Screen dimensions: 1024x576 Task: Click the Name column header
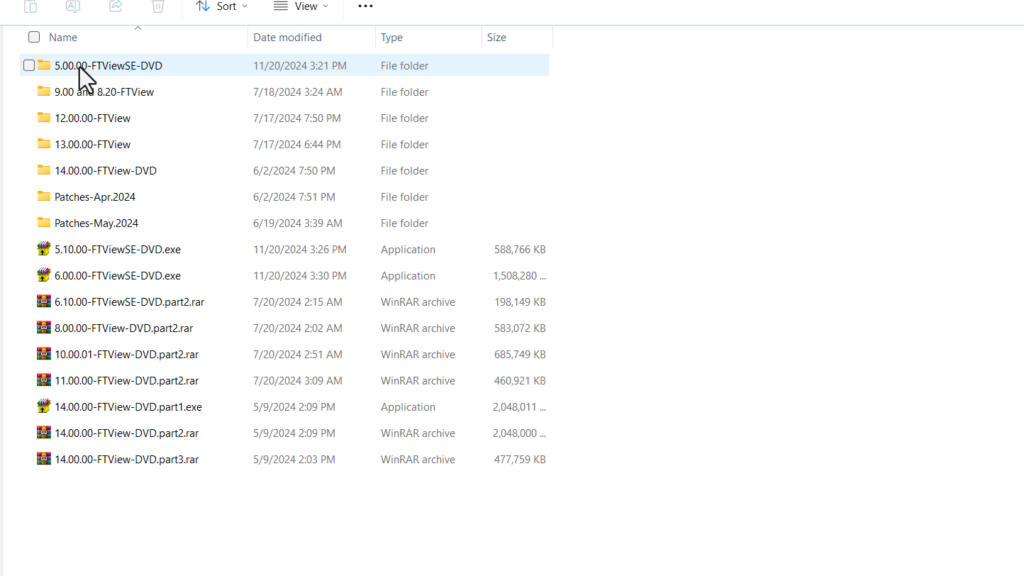63,37
